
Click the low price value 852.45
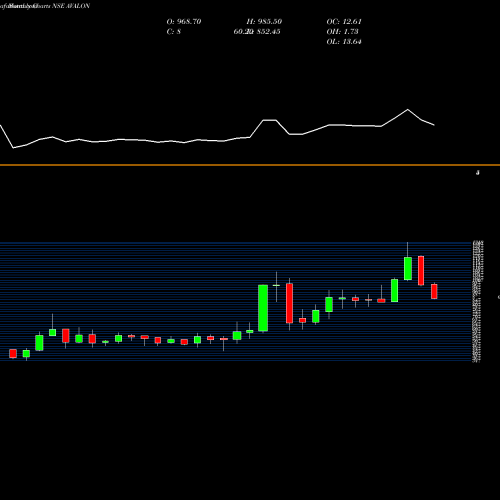pos(268,32)
